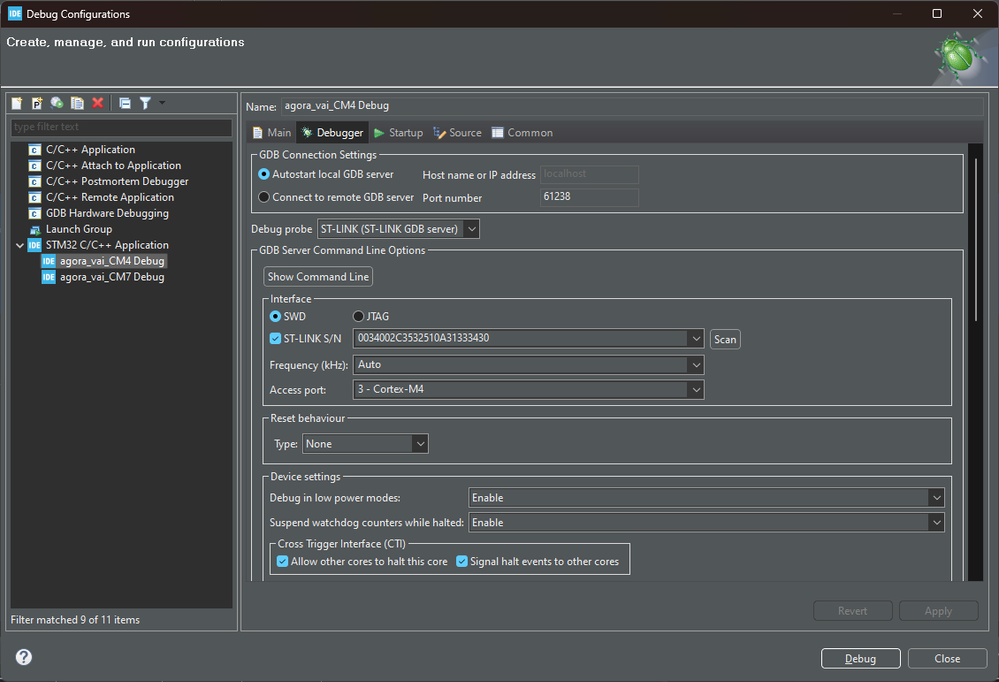999x682 pixels.
Task: Duplicate the selected launch configuration
Action: [x=76, y=102]
